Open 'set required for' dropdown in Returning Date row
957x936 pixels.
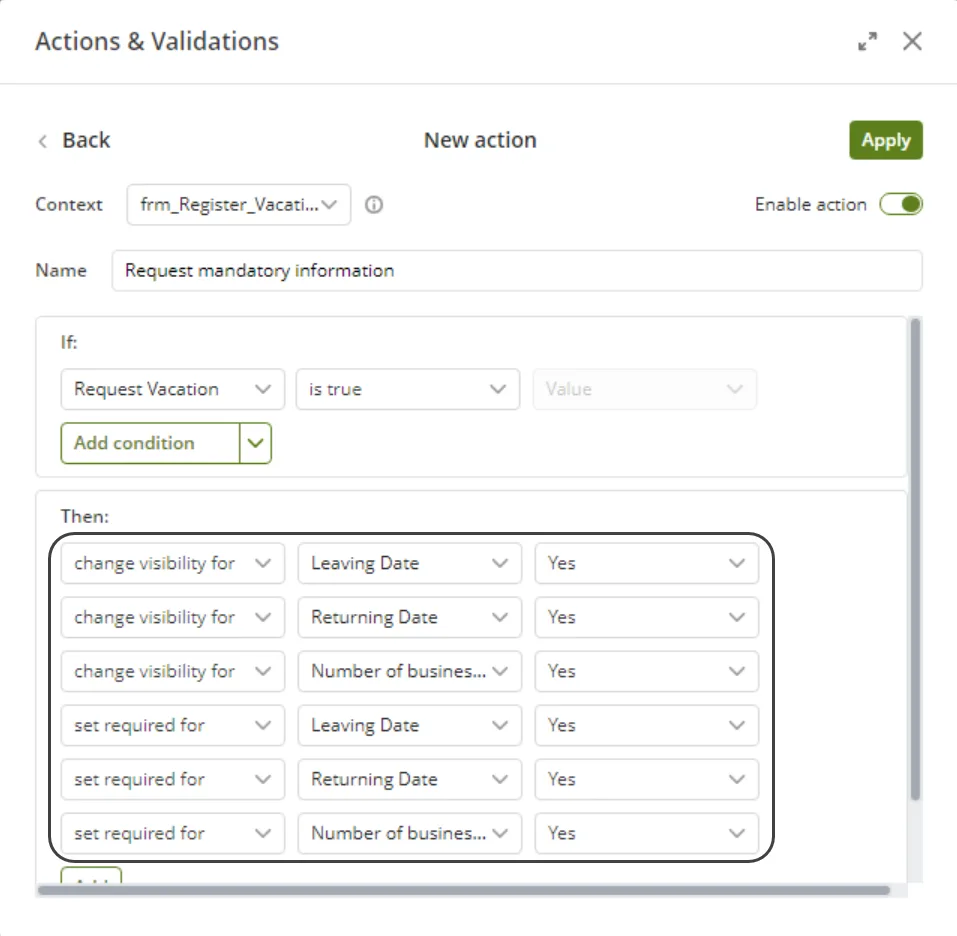(173, 779)
